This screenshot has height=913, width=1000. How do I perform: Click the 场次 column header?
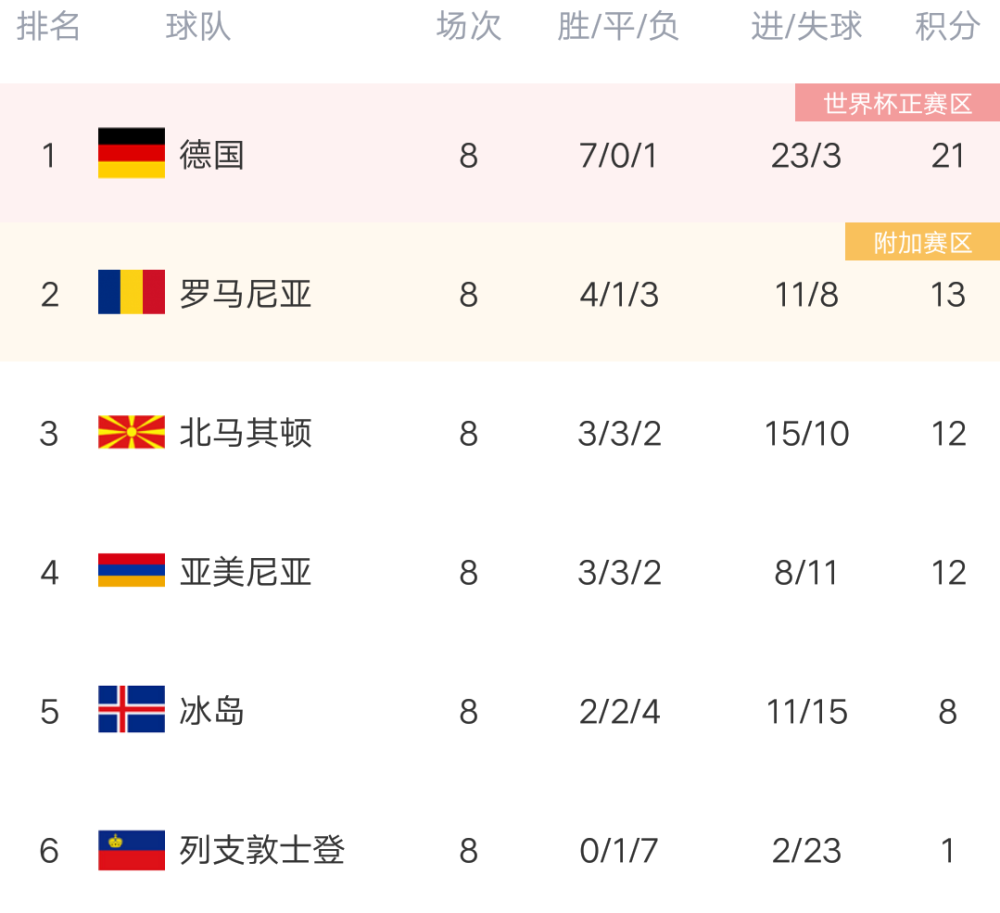pyautogui.click(x=468, y=27)
